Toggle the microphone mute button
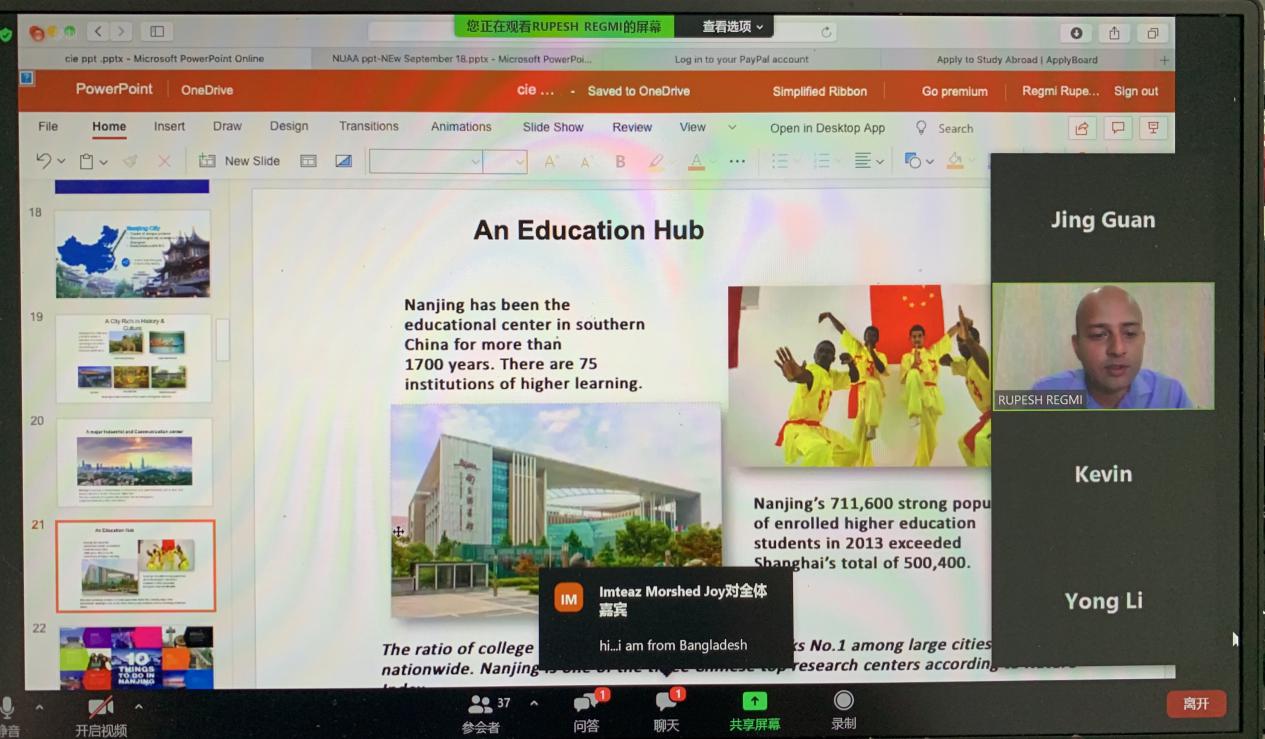Viewport: 1265px width, 739px height. point(8,708)
